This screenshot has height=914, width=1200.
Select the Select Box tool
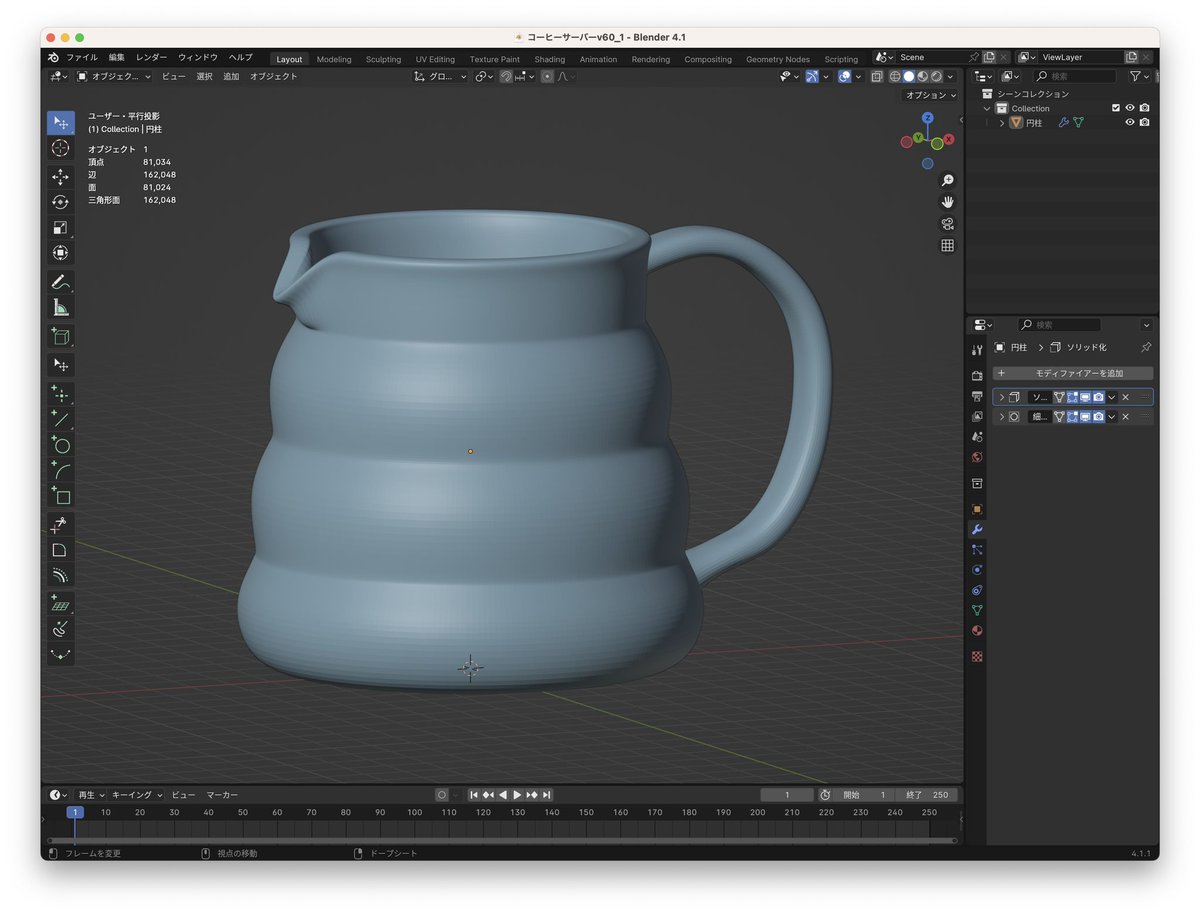(61, 123)
